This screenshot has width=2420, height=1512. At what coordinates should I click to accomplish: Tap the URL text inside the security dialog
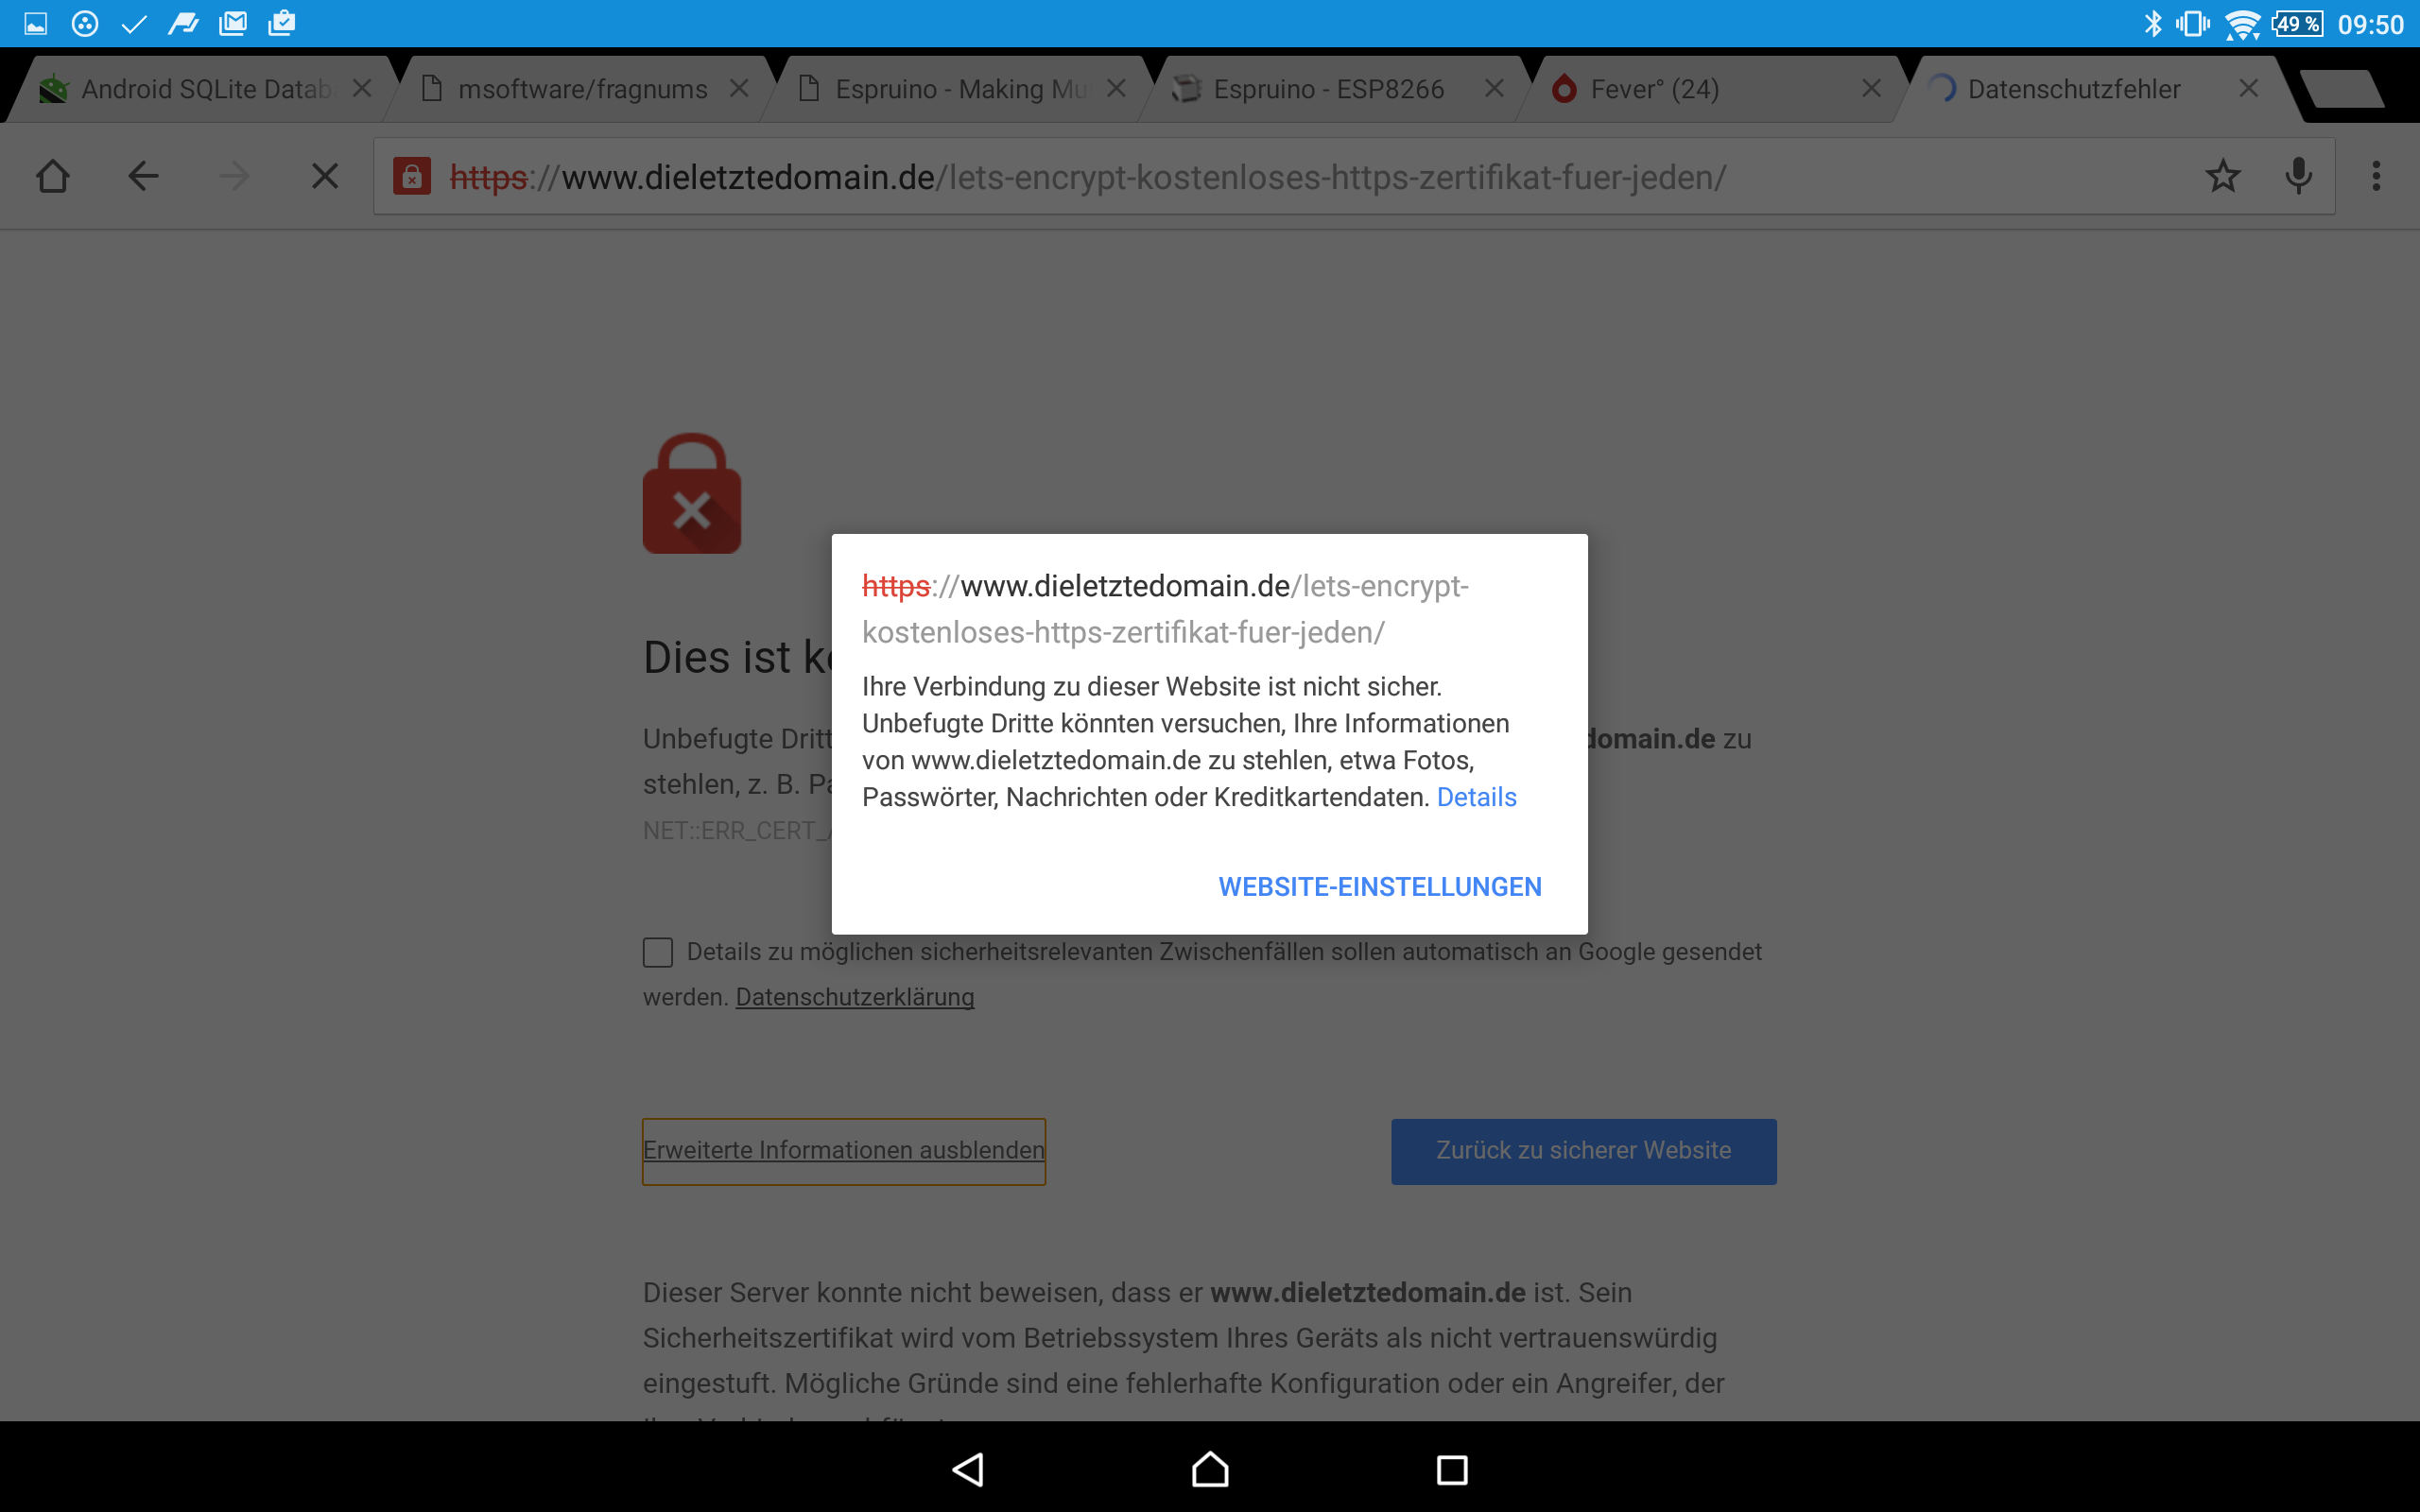click(x=1165, y=609)
